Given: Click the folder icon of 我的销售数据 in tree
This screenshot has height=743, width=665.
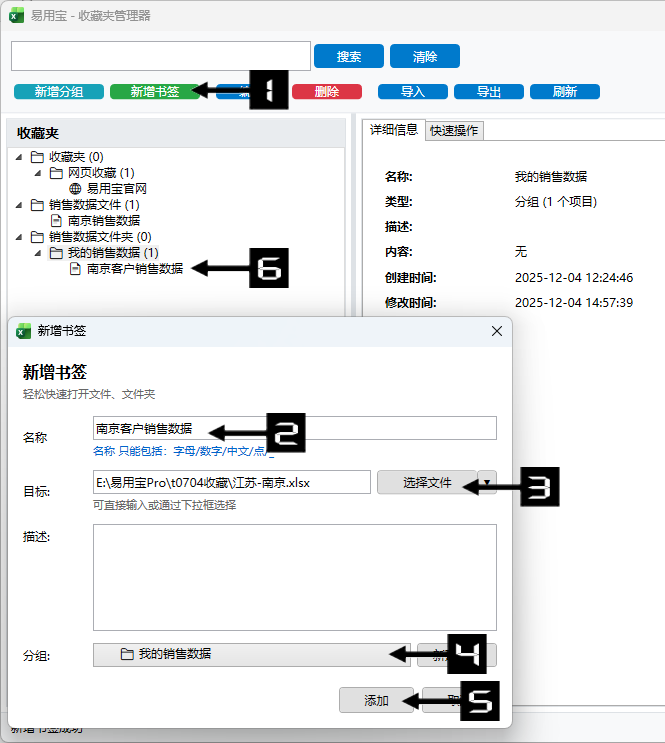Looking at the screenshot, I should 56,253.
